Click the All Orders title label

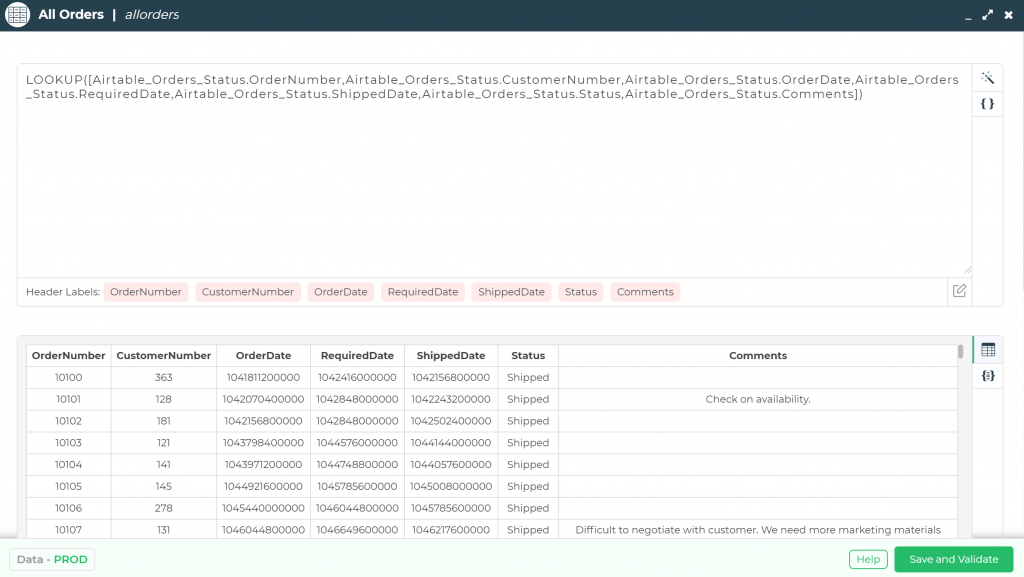pyautogui.click(x=70, y=14)
